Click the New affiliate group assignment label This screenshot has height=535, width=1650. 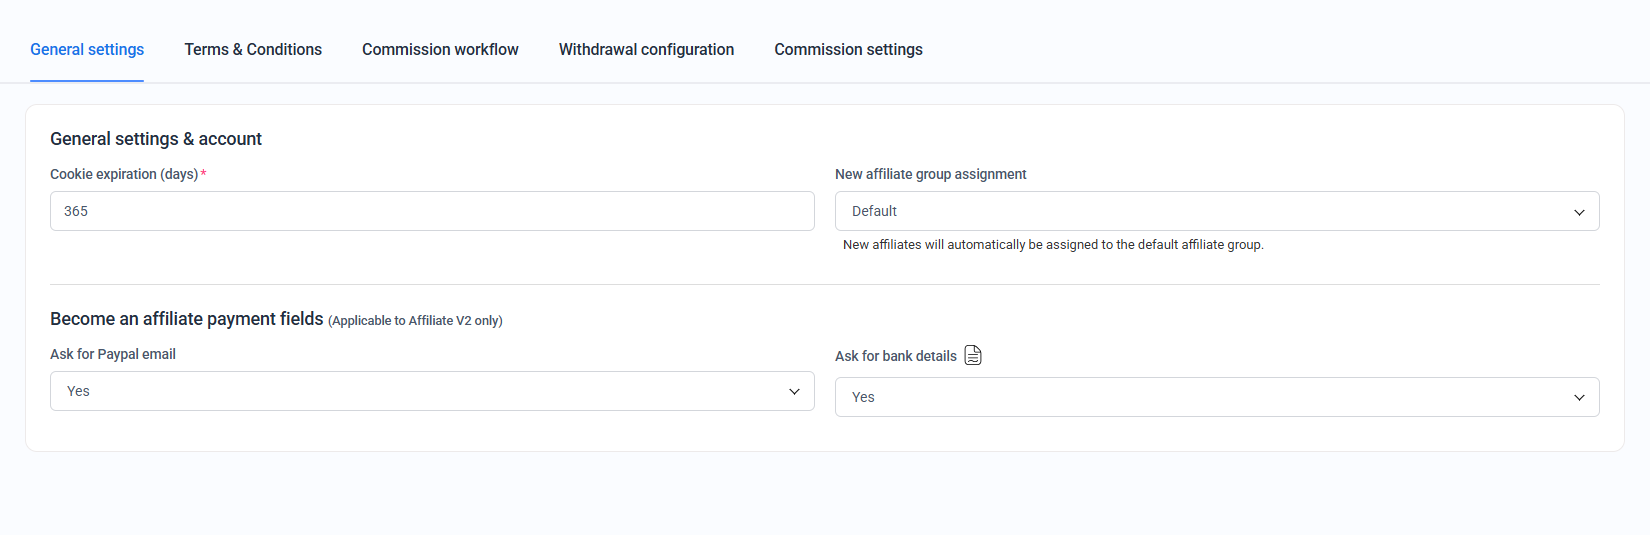[930, 174]
